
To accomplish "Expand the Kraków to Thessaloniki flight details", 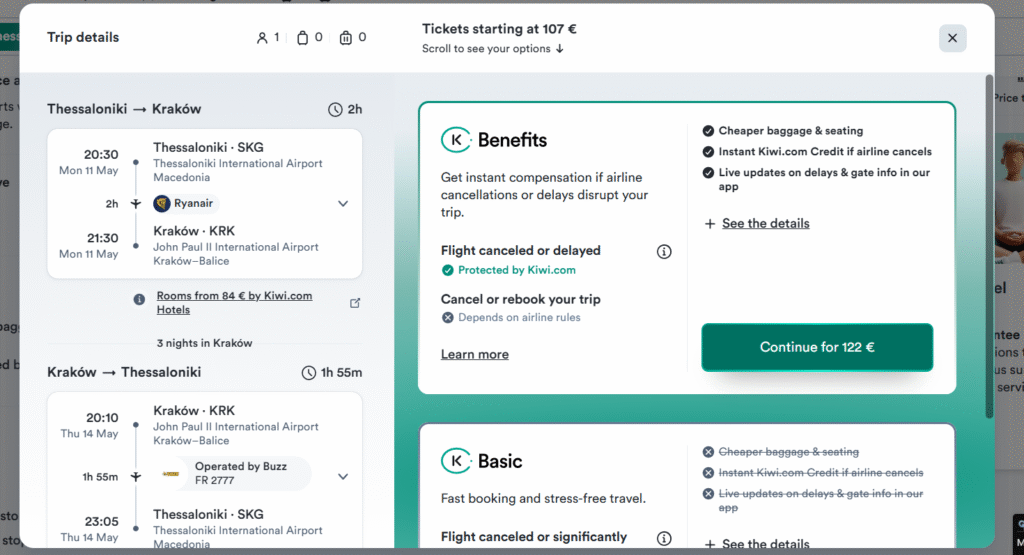I will click(x=343, y=476).
